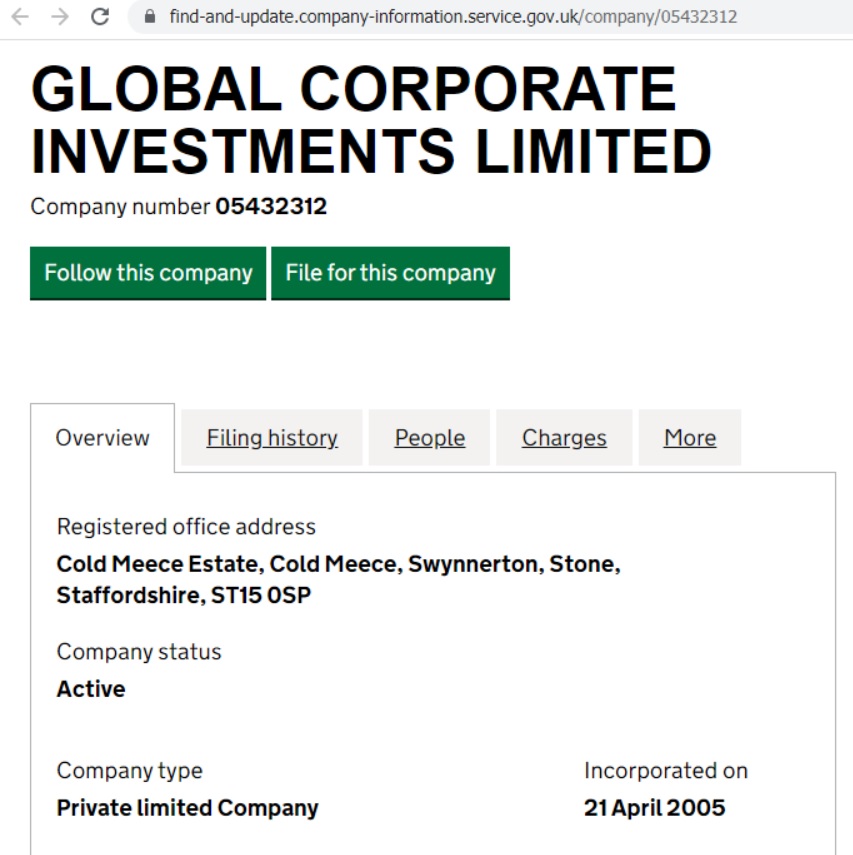Click the browser forward arrow
Viewport: 853px width, 855px height.
tap(60, 17)
